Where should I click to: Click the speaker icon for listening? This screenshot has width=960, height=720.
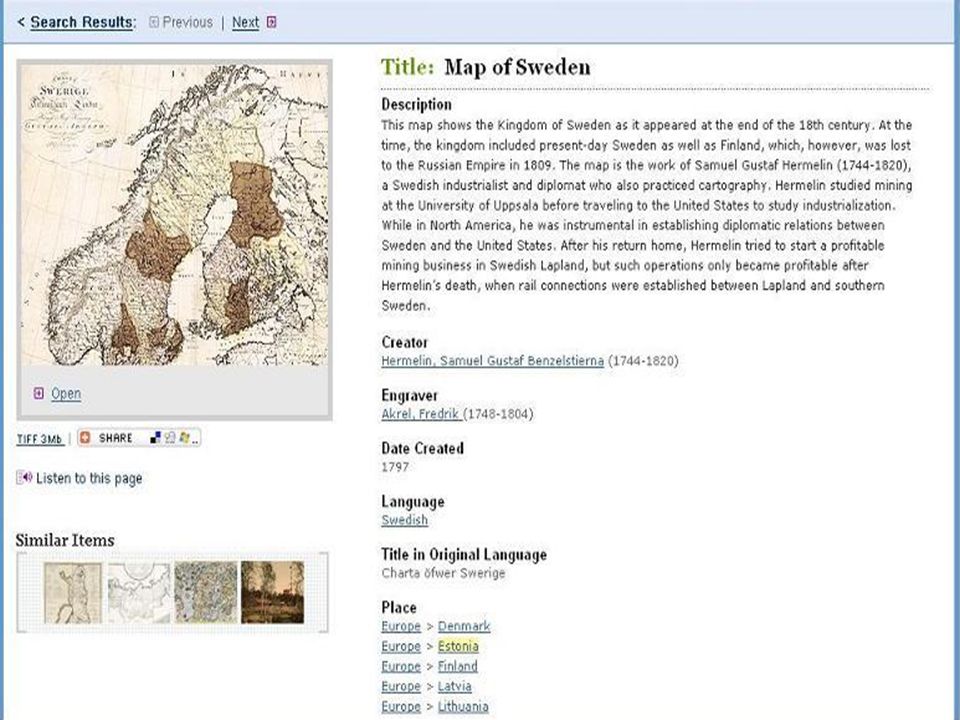[24, 478]
